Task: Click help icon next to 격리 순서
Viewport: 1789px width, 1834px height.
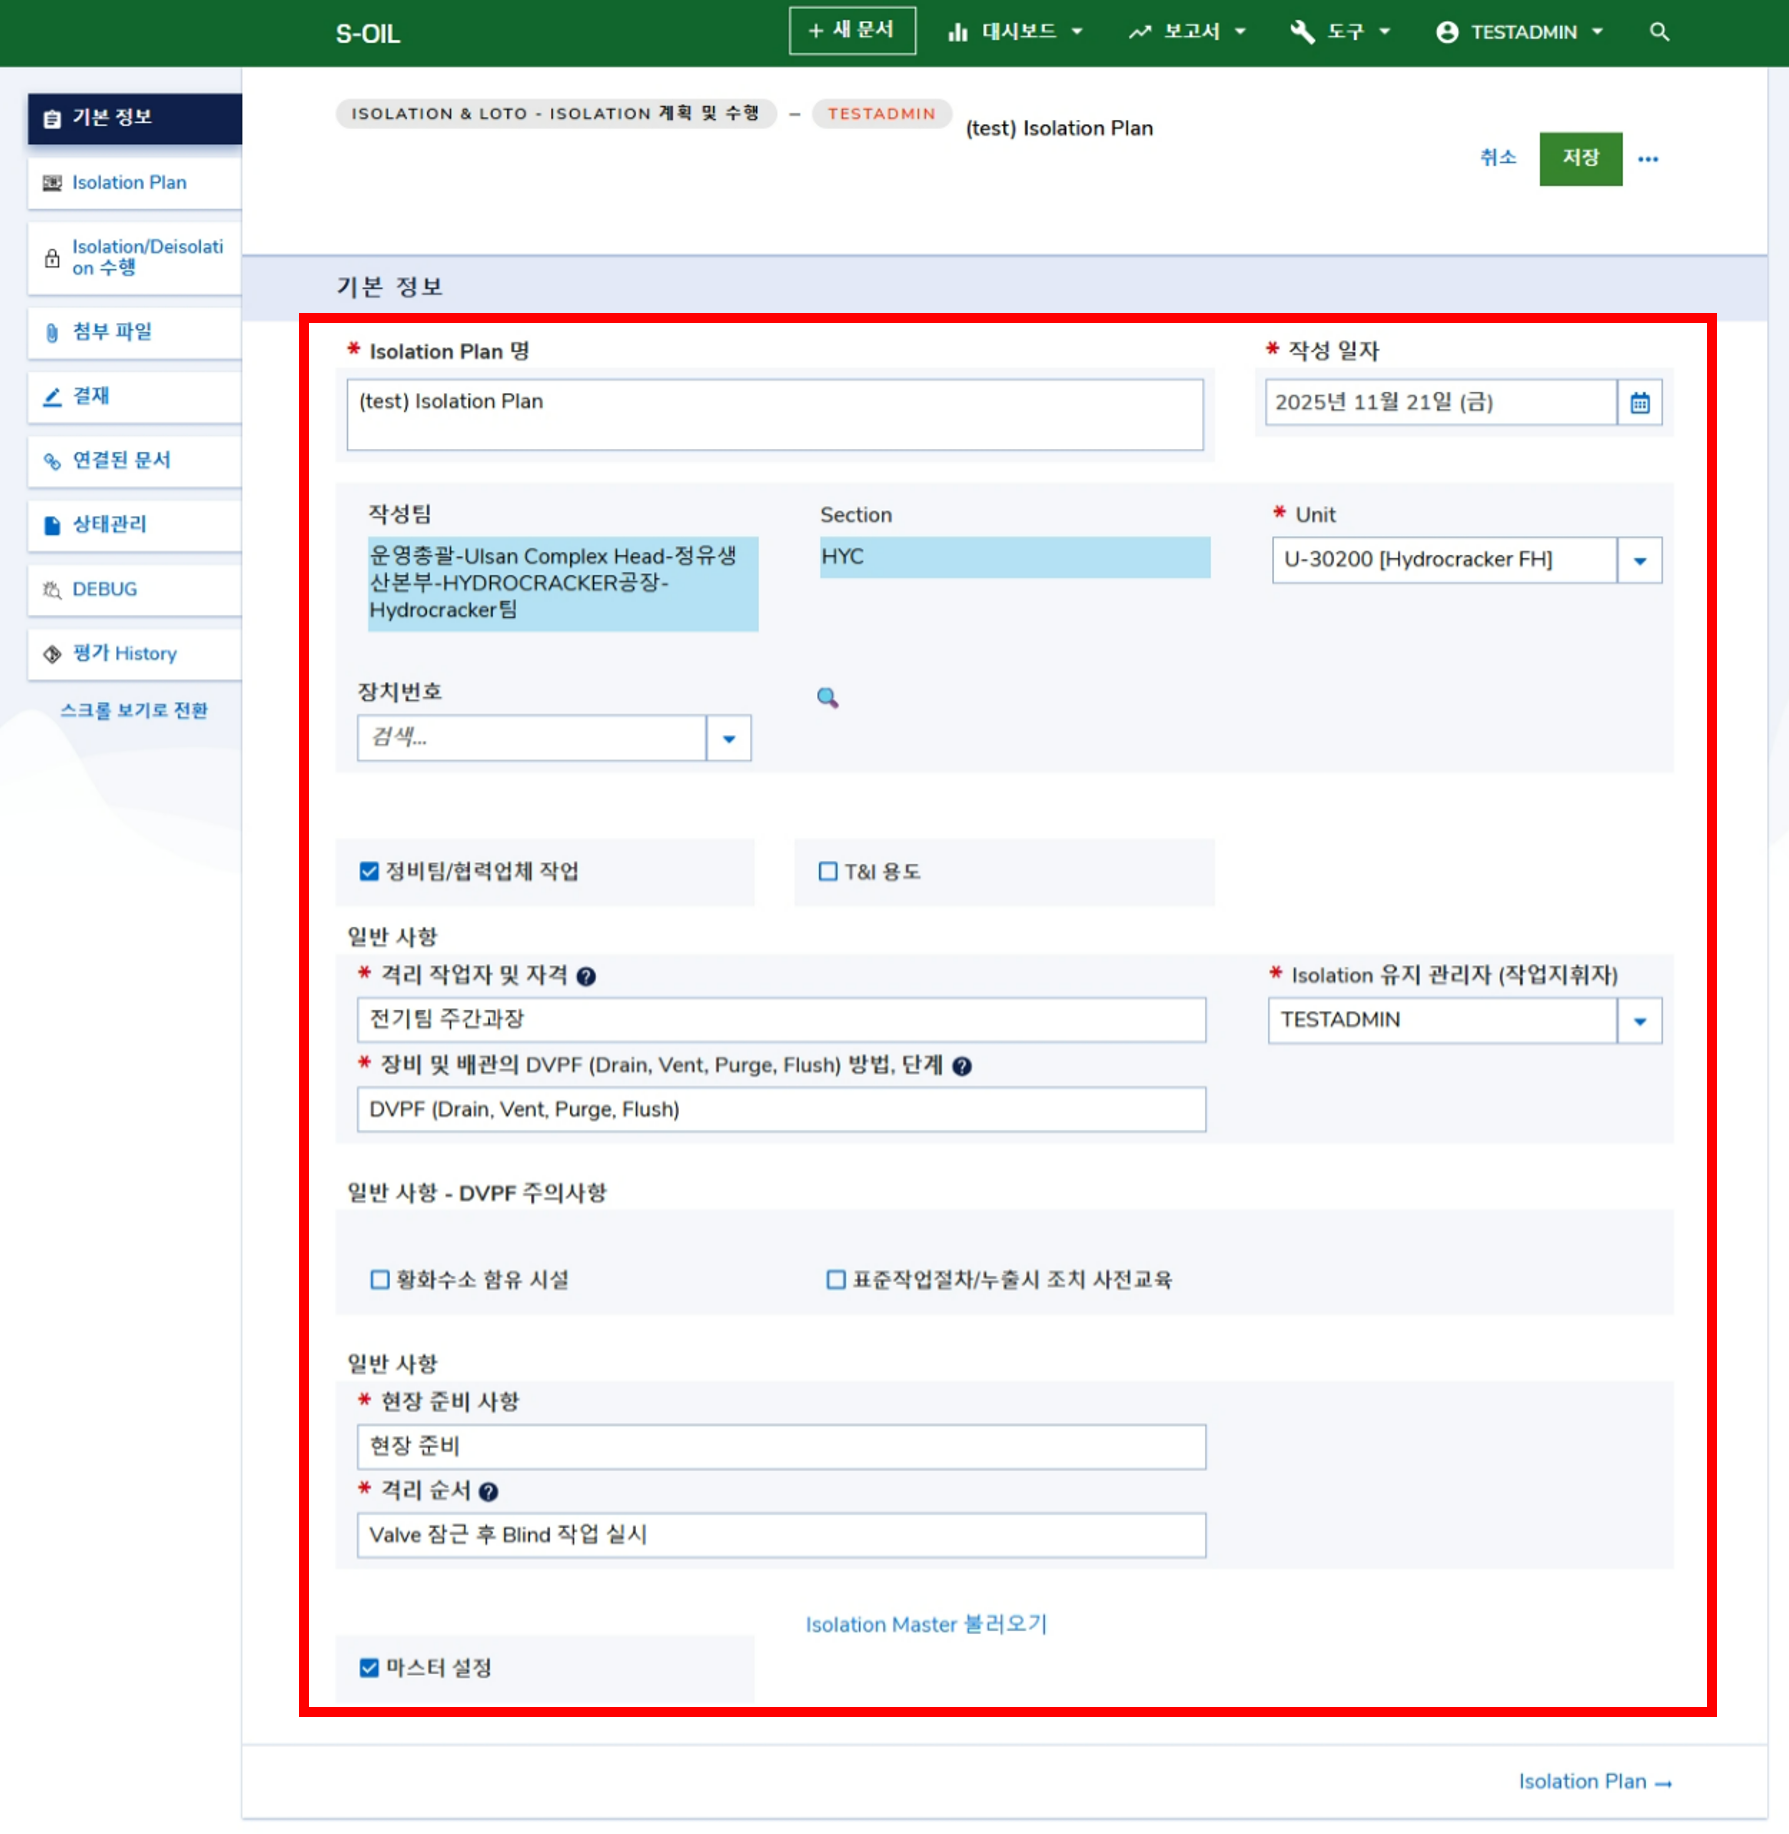Action: (488, 1492)
